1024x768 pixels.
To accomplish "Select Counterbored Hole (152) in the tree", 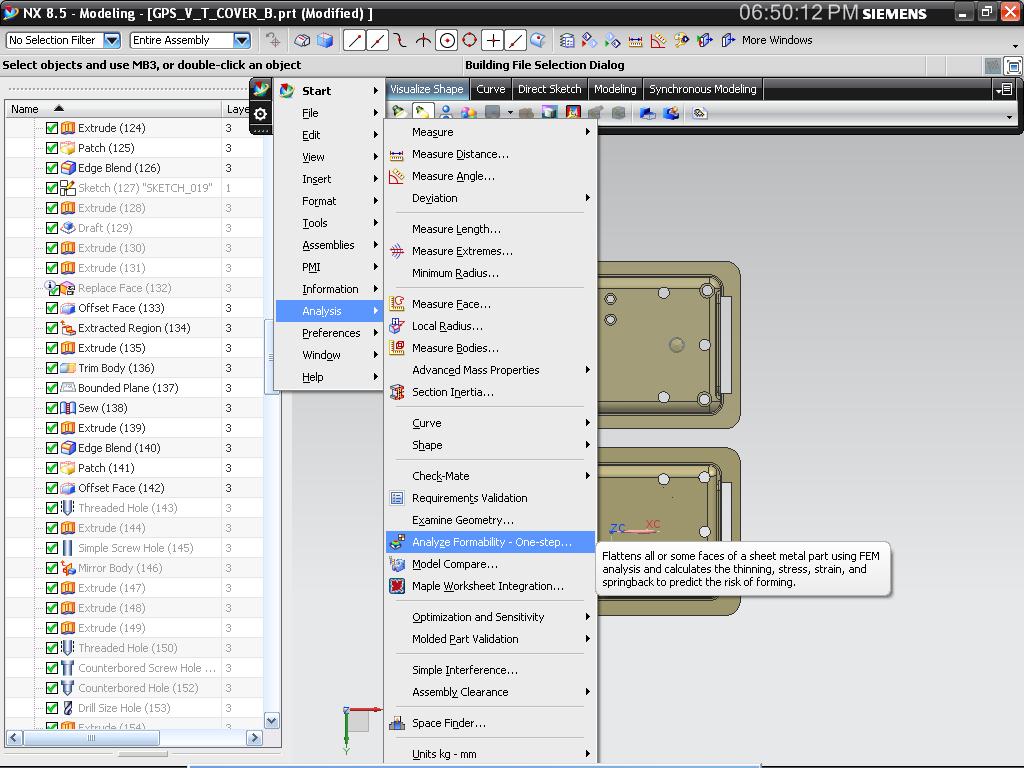I will 138,688.
